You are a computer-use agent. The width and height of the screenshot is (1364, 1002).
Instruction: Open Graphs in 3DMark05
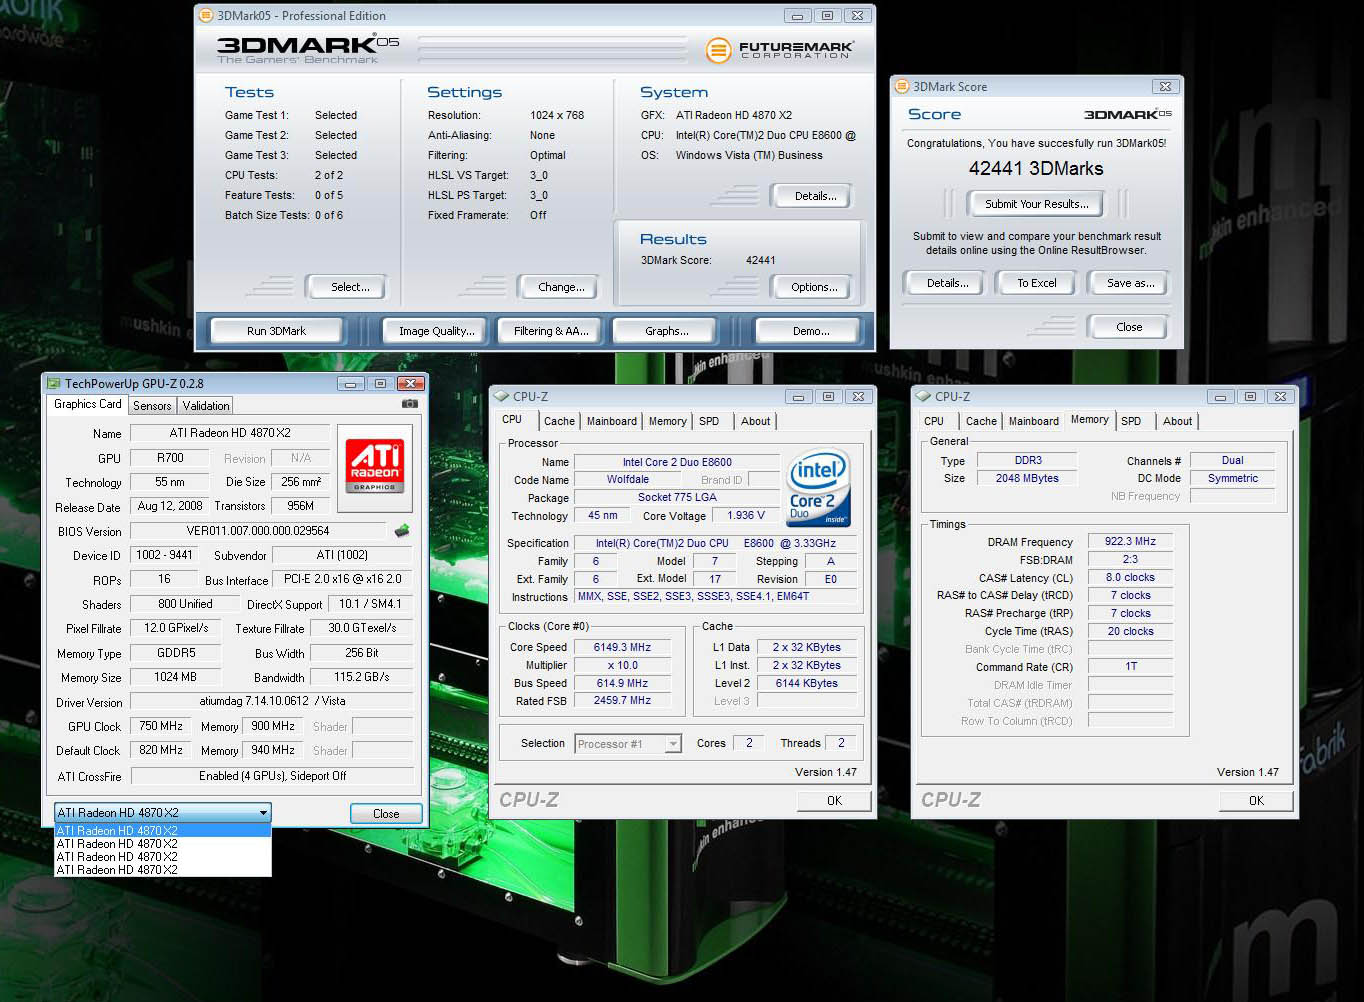[666, 331]
